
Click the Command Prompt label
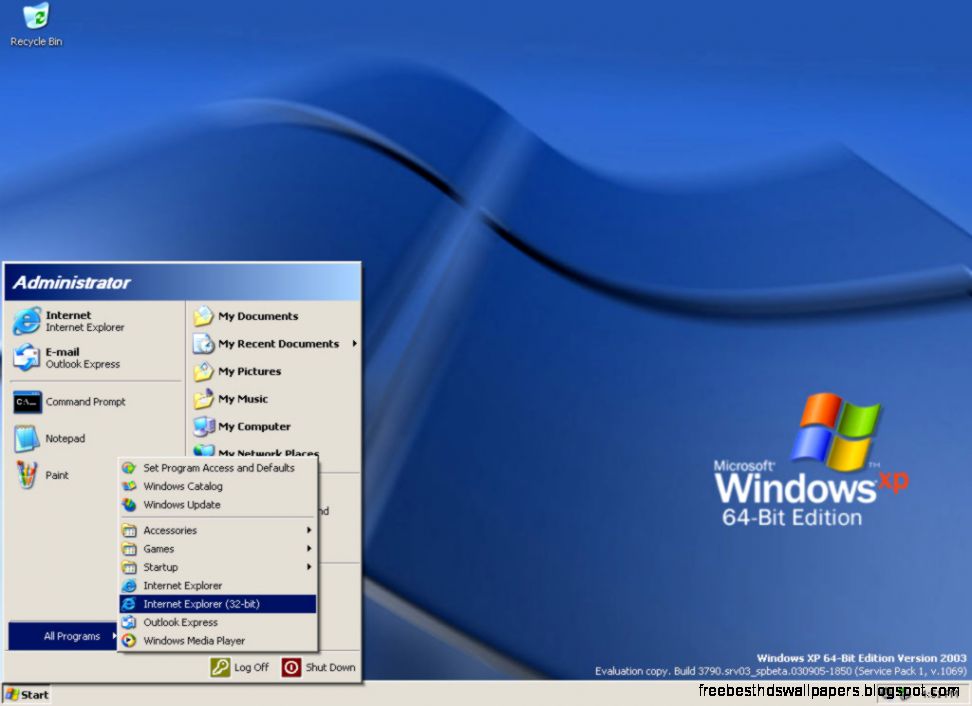pos(86,402)
